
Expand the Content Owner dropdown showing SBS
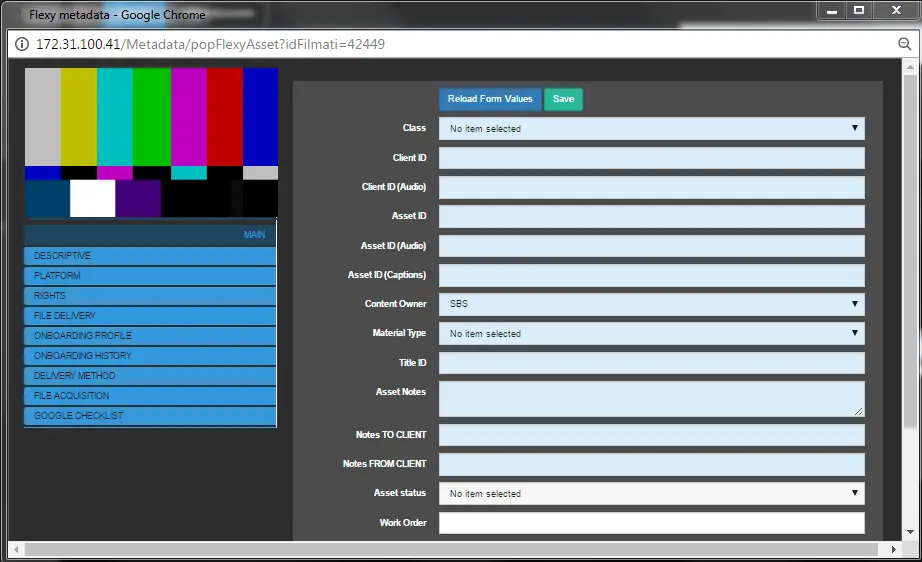651,304
